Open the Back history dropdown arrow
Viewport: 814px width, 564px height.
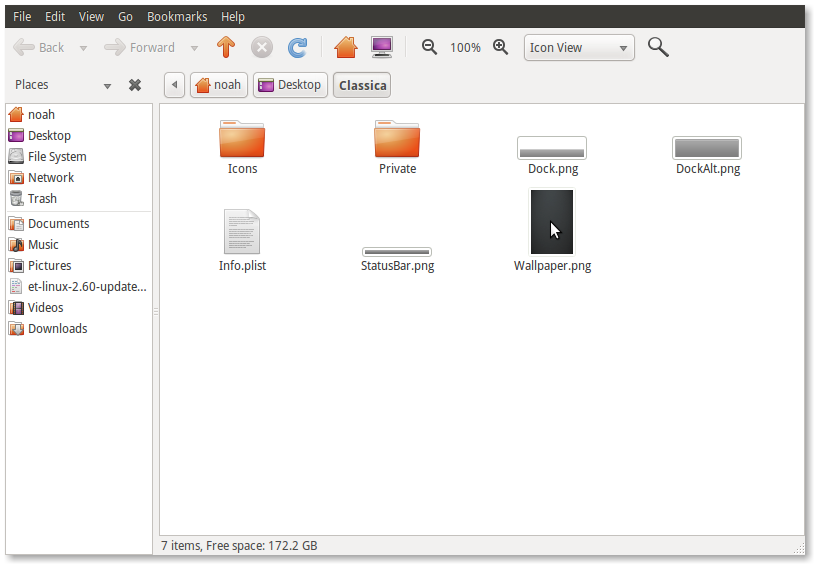pyautogui.click(x=83, y=48)
